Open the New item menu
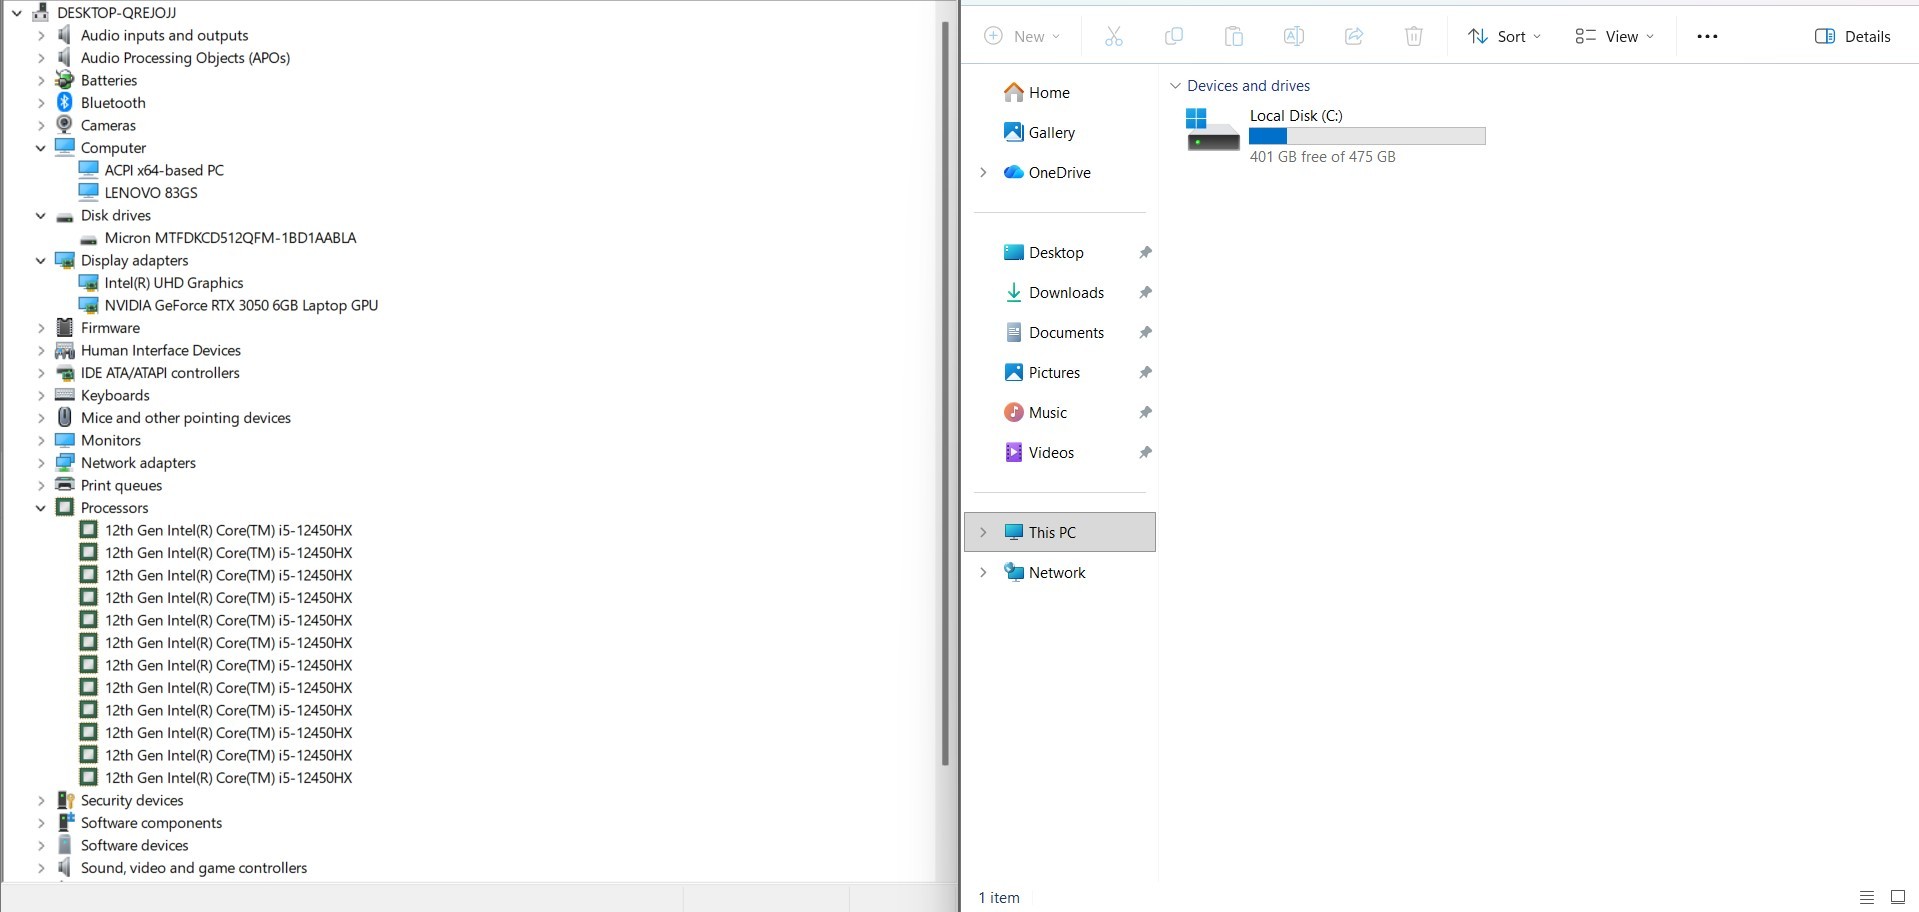The image size is (1919, 912). [x=1021, y=37]
